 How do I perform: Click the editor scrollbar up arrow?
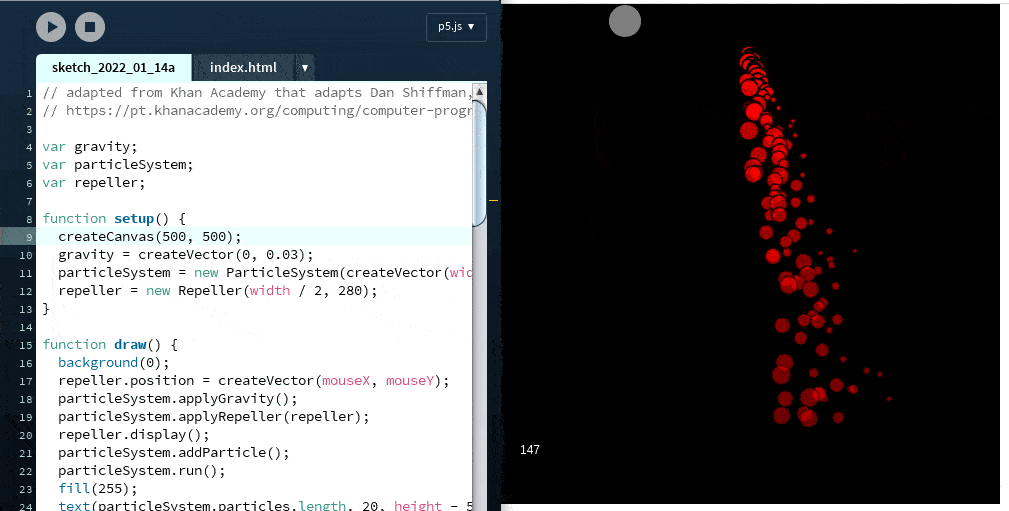point(480,91)
